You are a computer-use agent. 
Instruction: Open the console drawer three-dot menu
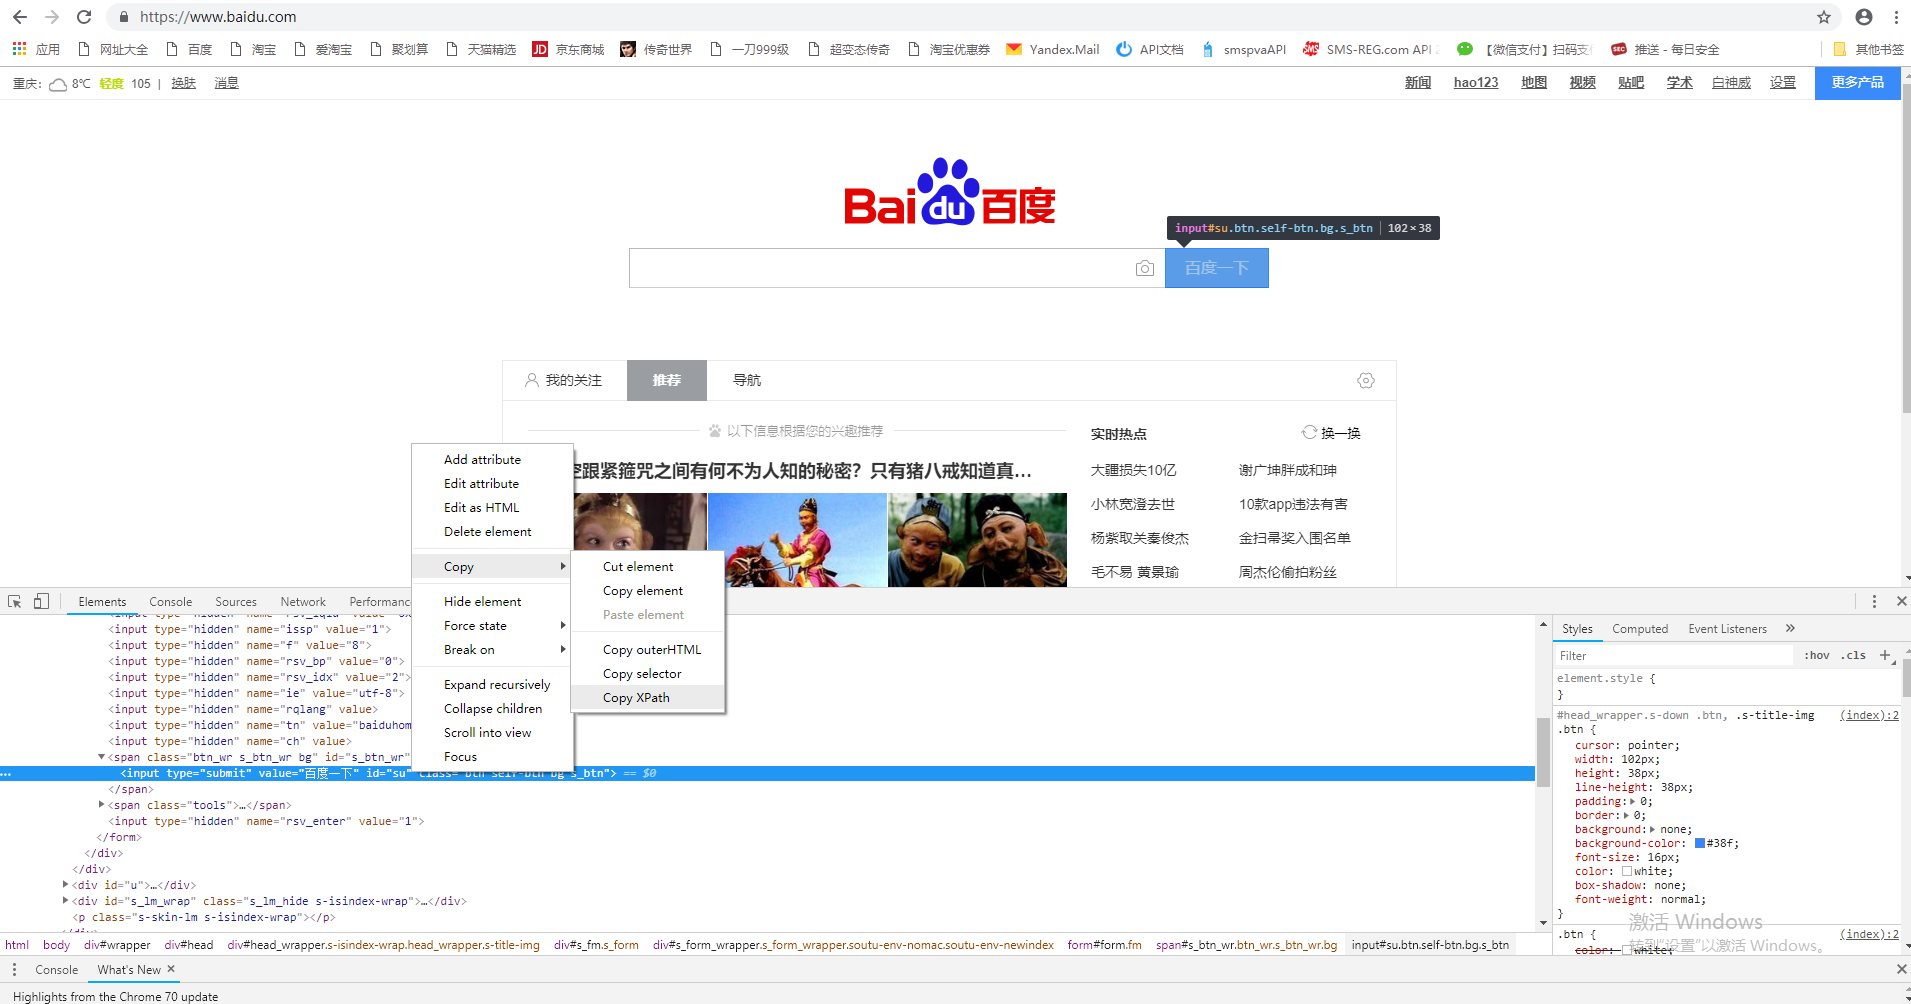14,969
